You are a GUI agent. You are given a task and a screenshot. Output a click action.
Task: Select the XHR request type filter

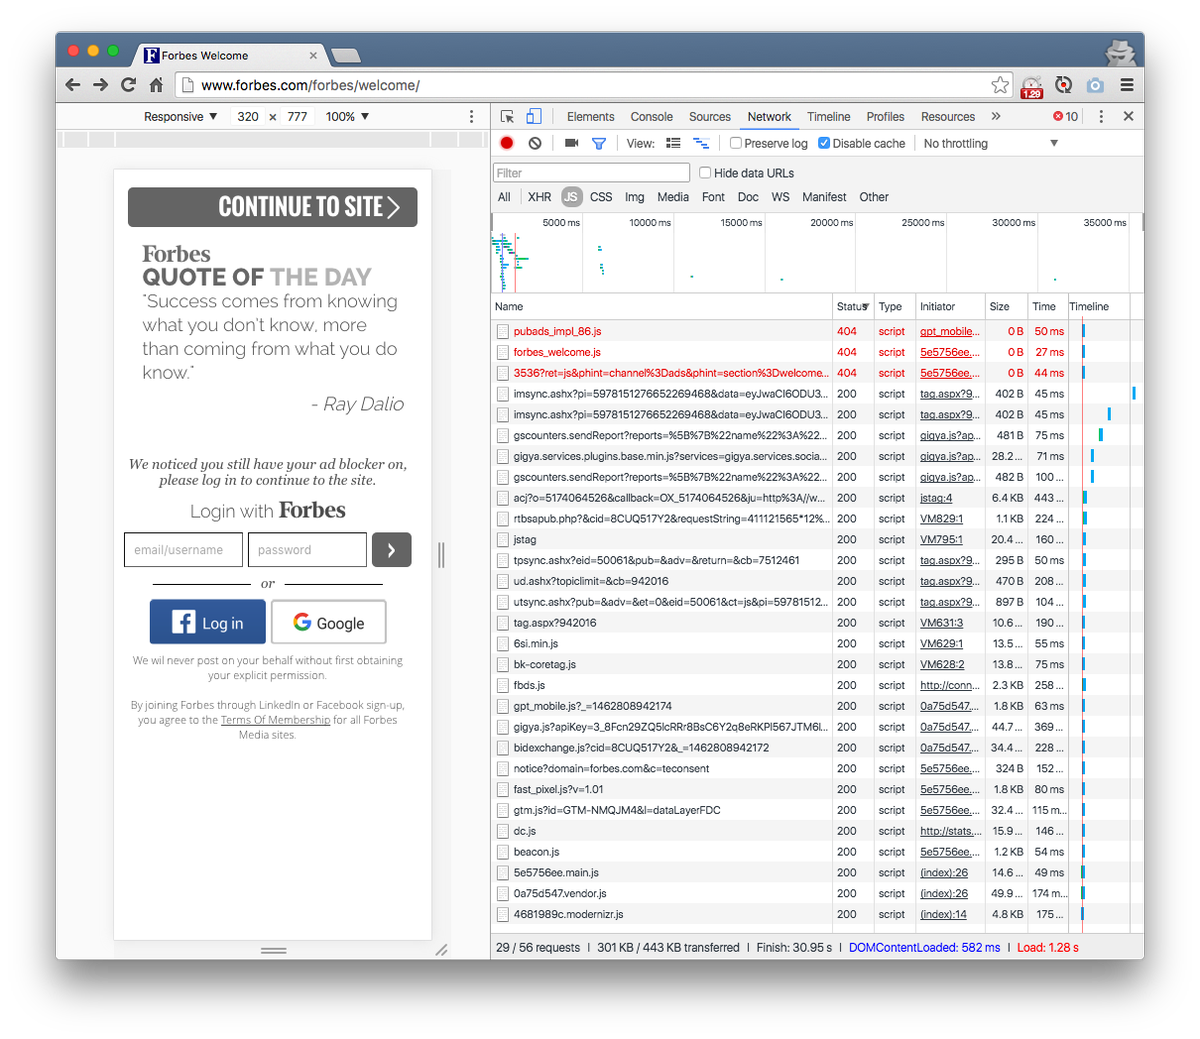click(x=539, y=197)
